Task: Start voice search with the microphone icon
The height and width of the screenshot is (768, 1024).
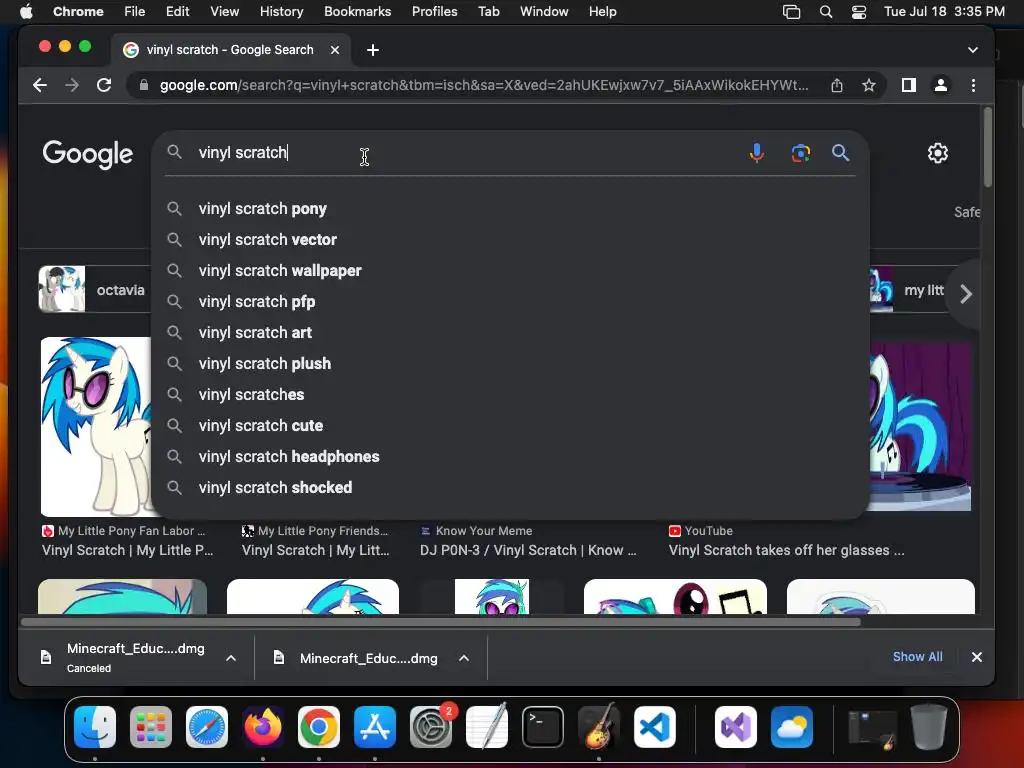Action: click(x=756, y=153)
